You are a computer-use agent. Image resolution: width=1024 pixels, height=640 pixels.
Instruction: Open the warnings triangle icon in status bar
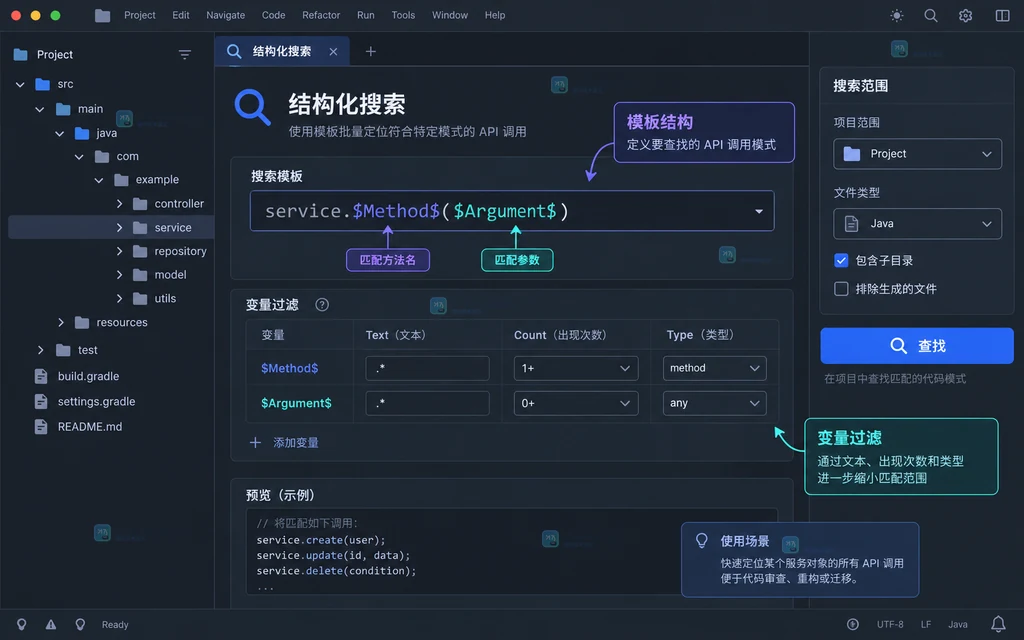click(51, 624)
